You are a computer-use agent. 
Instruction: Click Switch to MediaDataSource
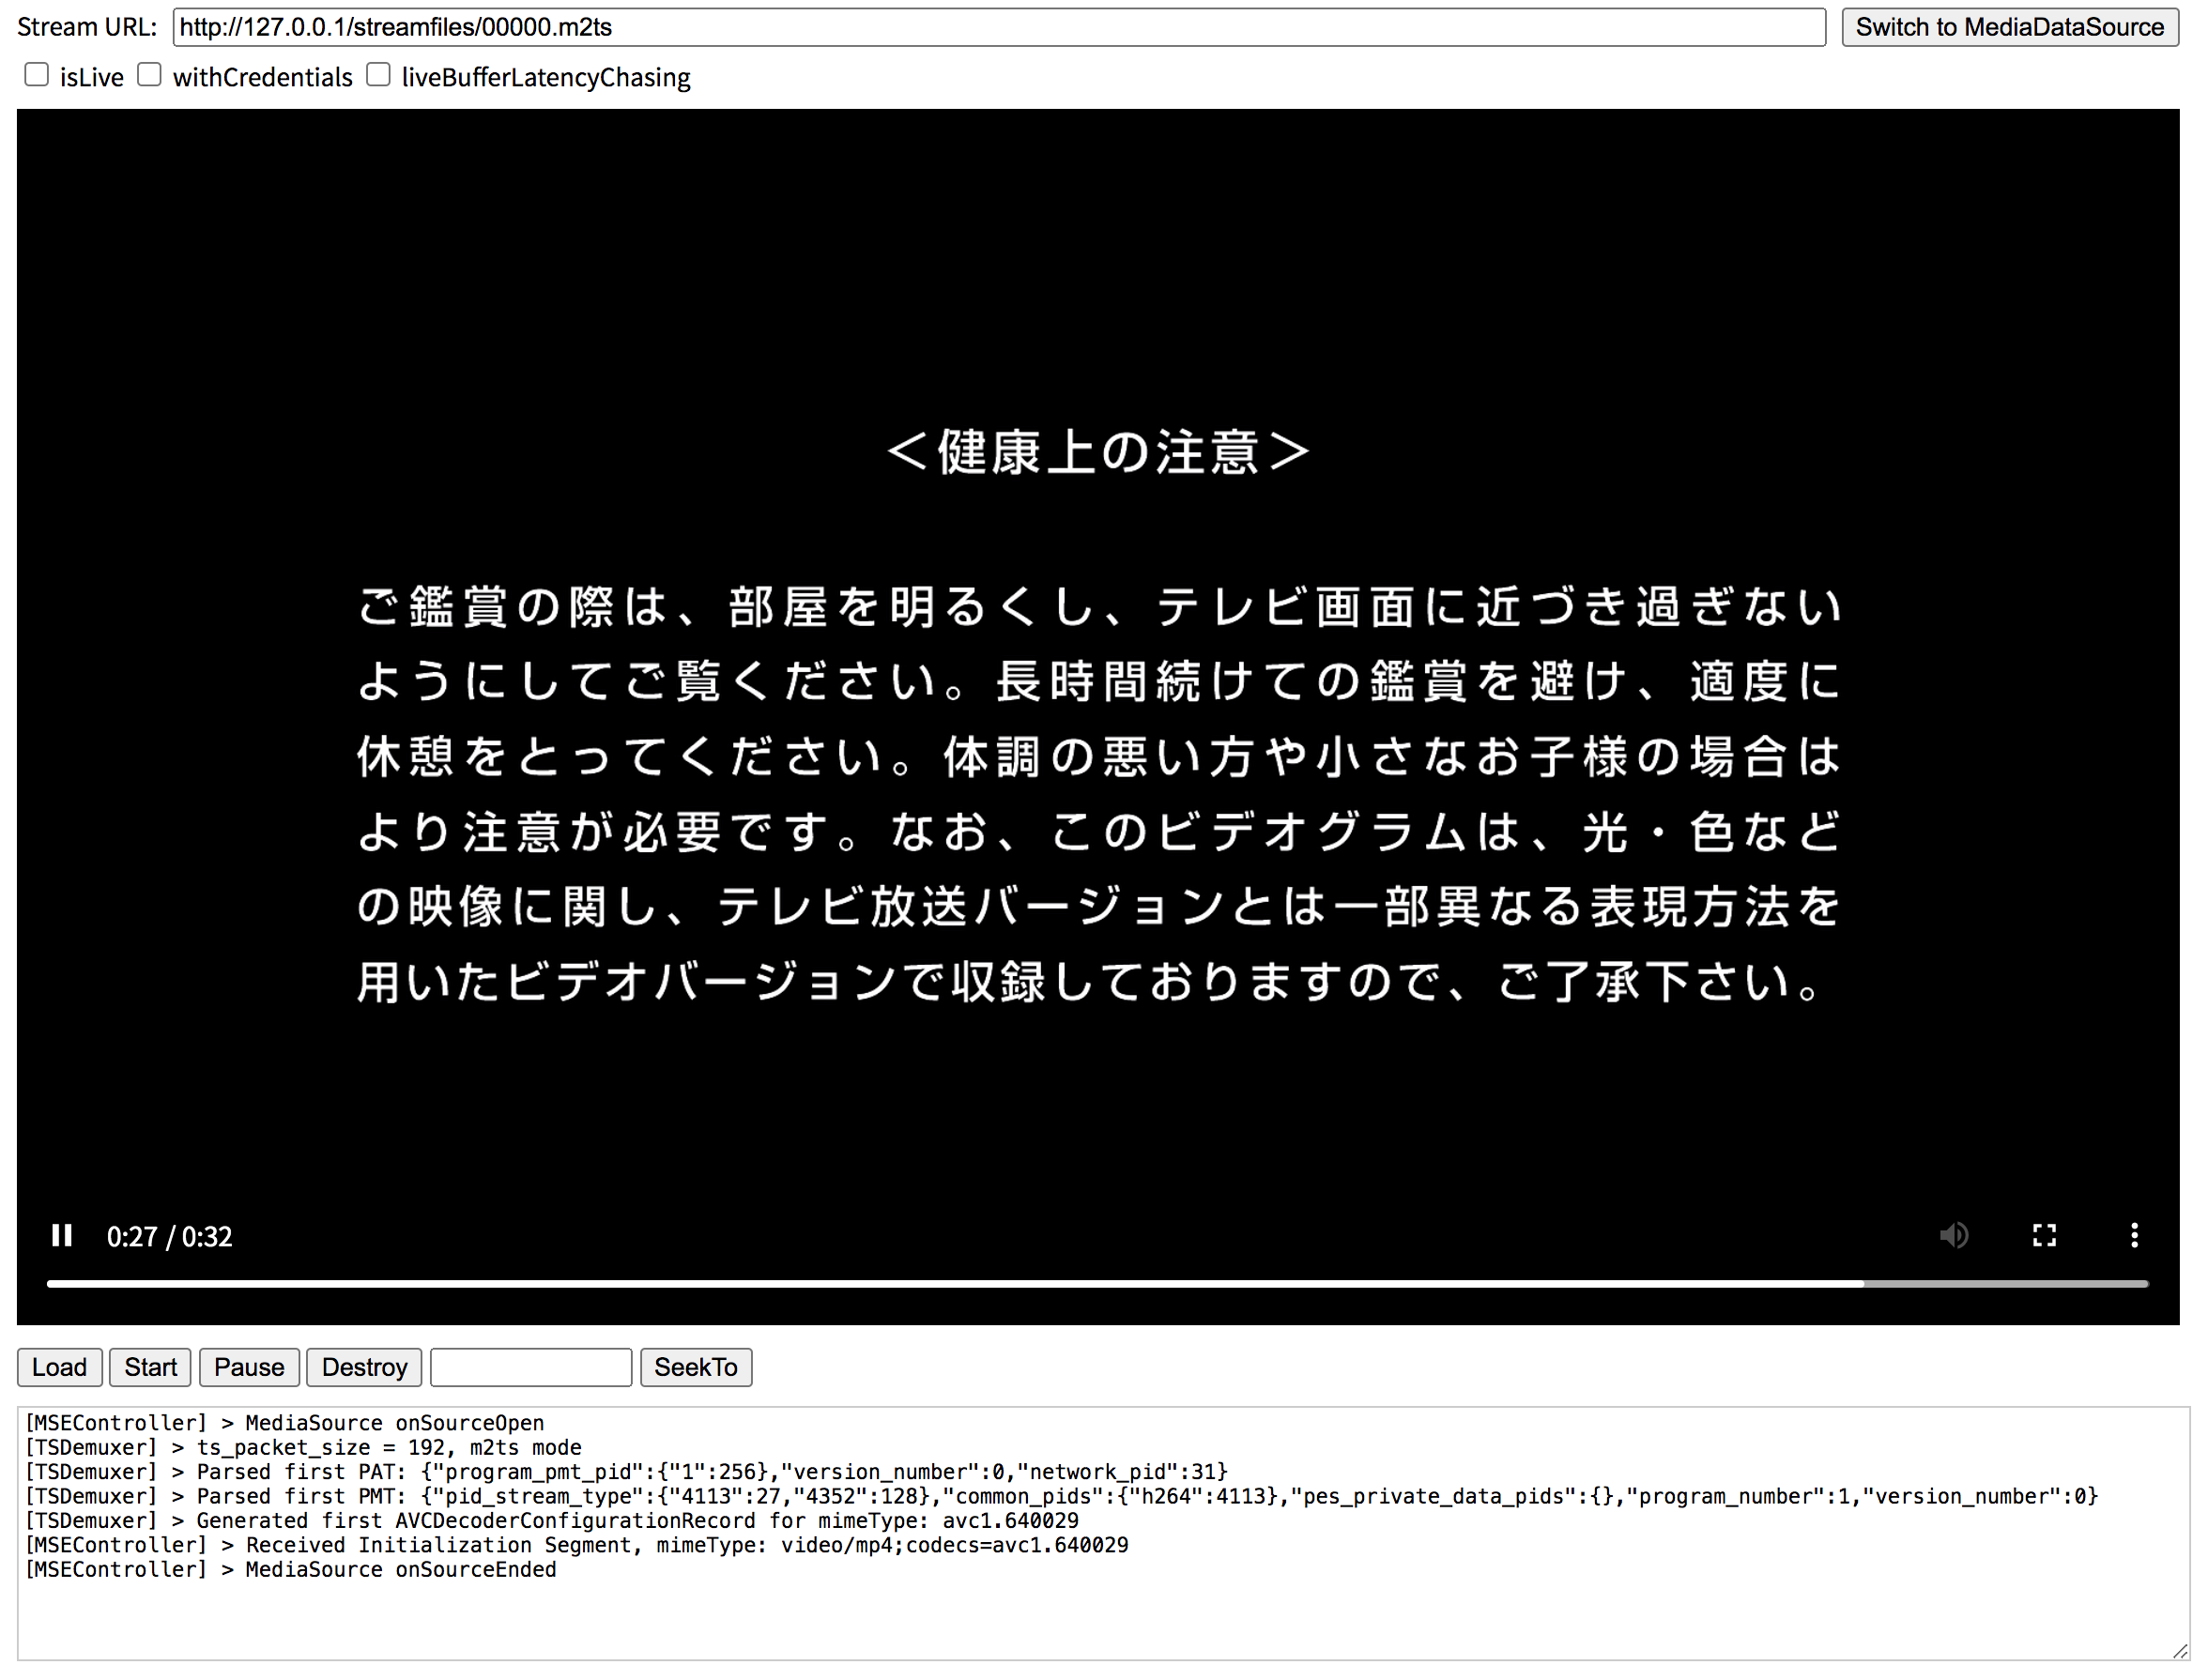click(x=2010, y=27)
